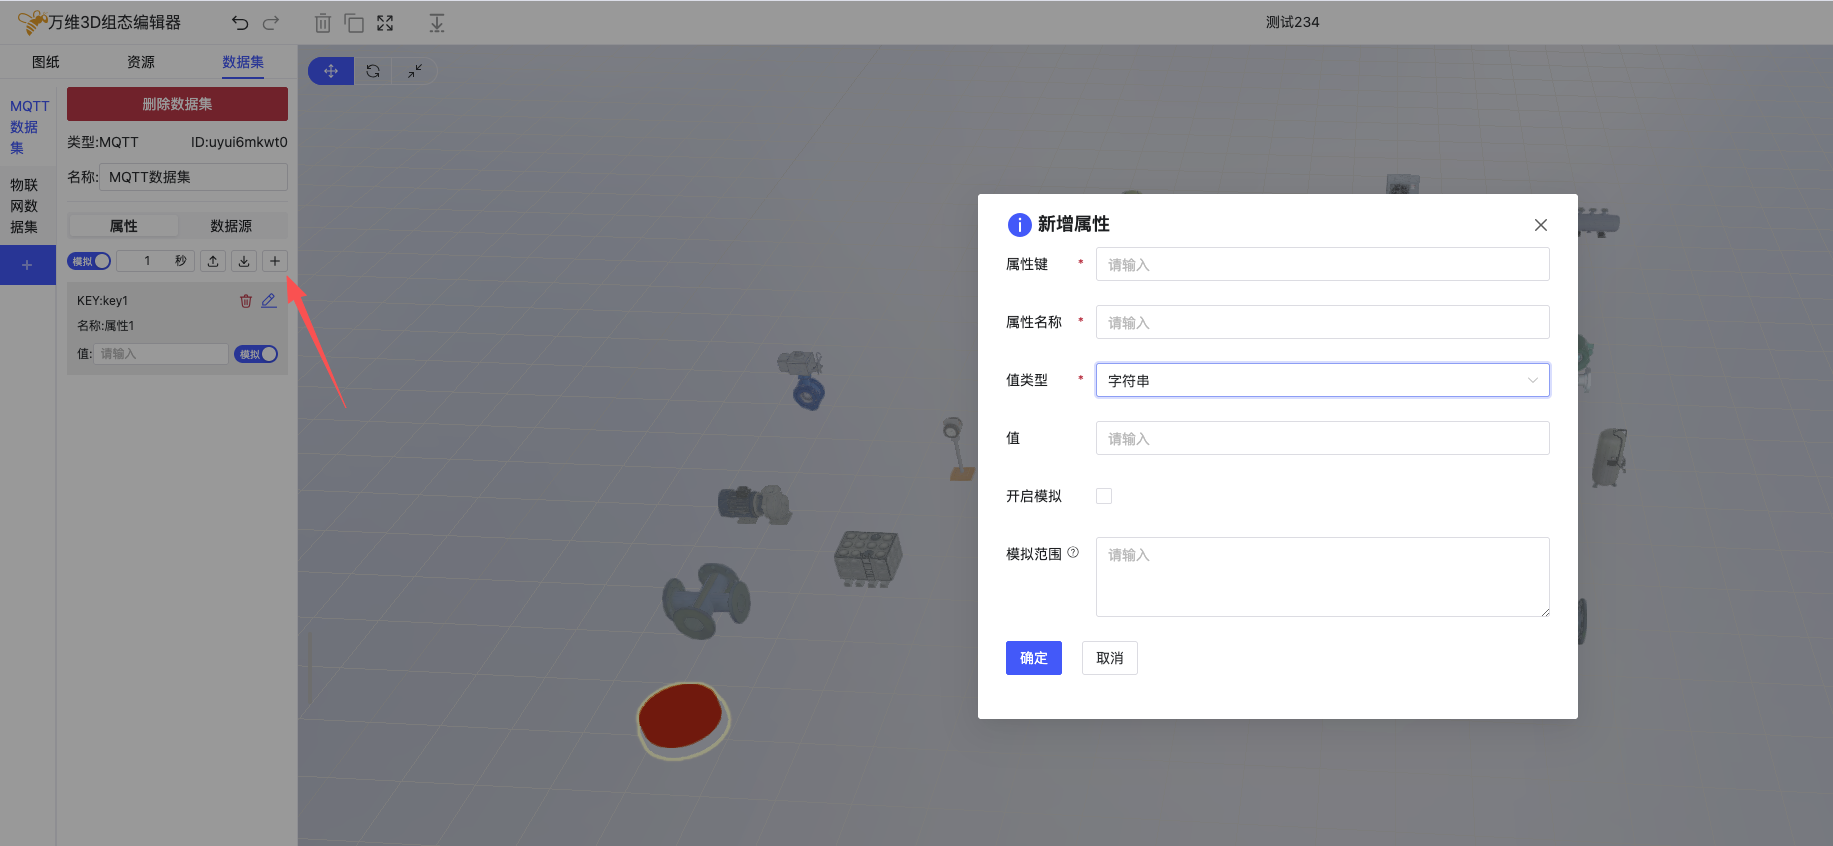1833x846 pixels.
Task: Switch to the 图纸 tab
Action: click(x=46, y=62)
